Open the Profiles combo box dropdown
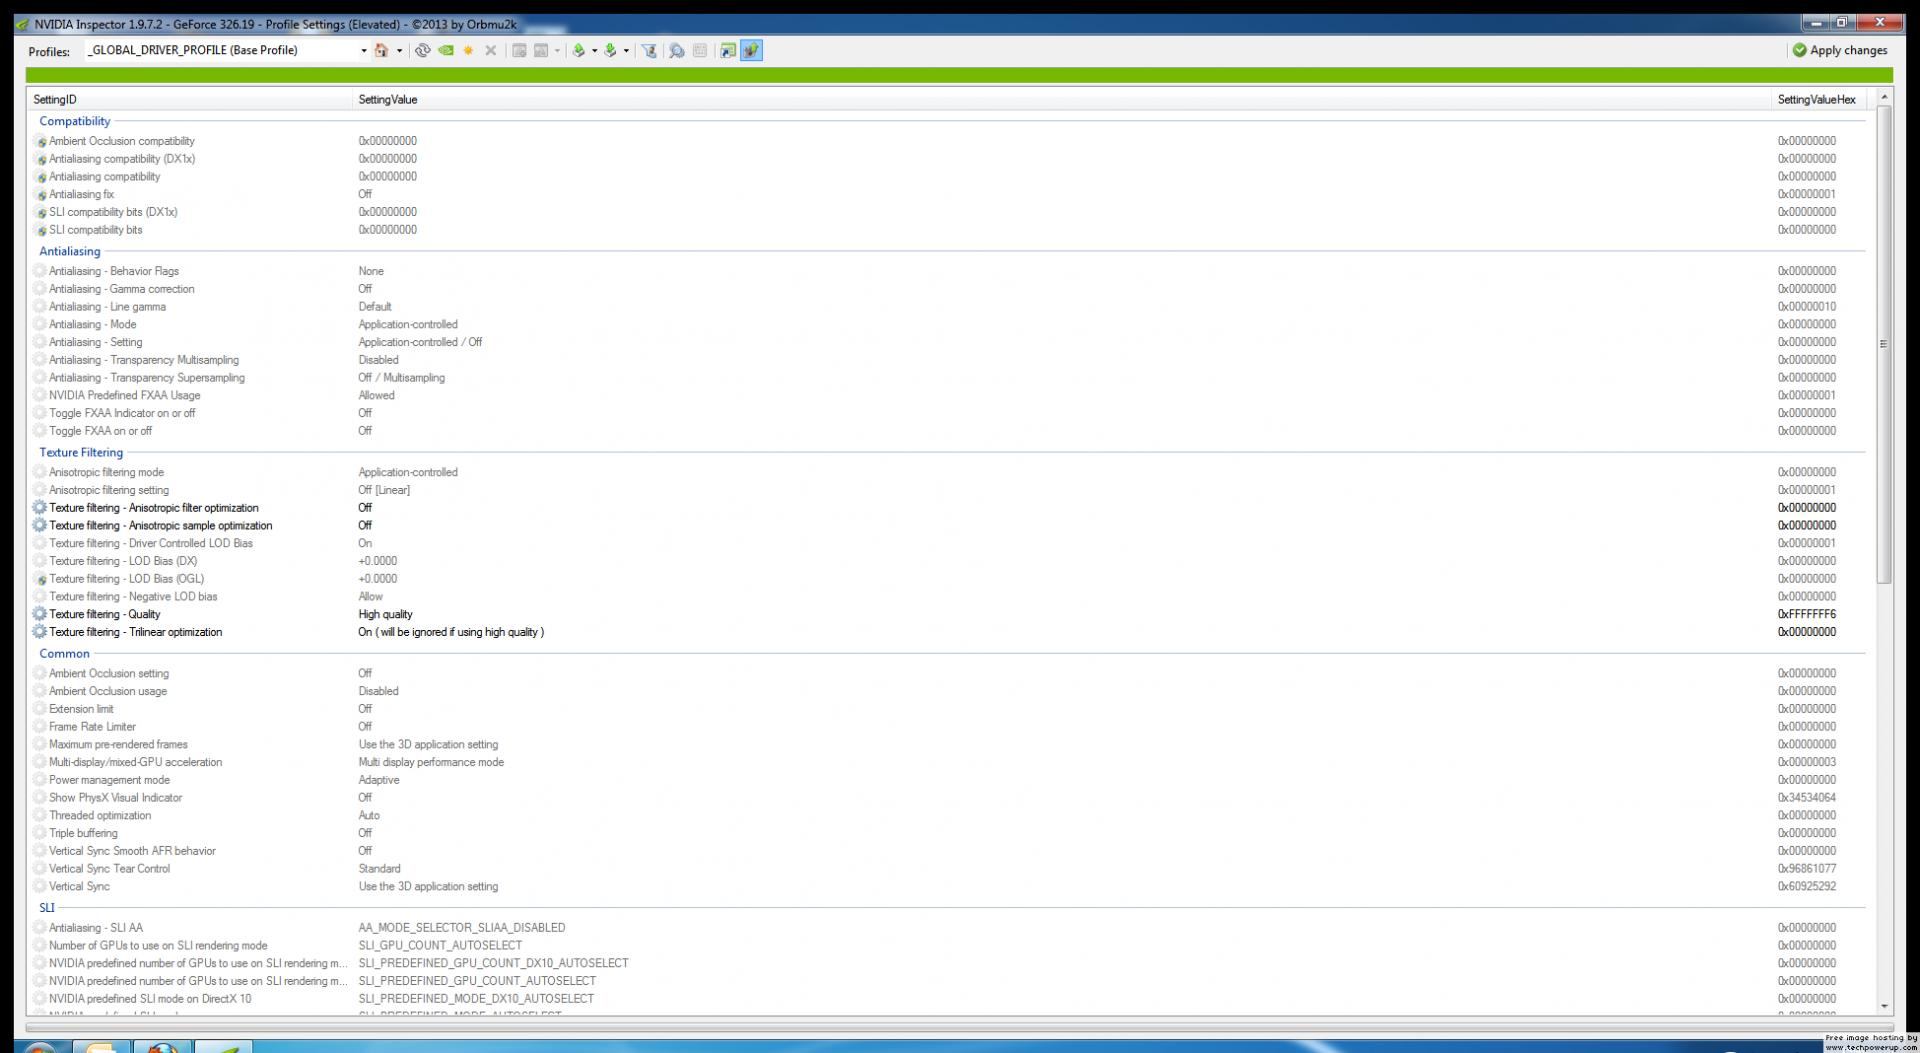The width and height of the screenshot is (1920, 1053). [363, 50]
